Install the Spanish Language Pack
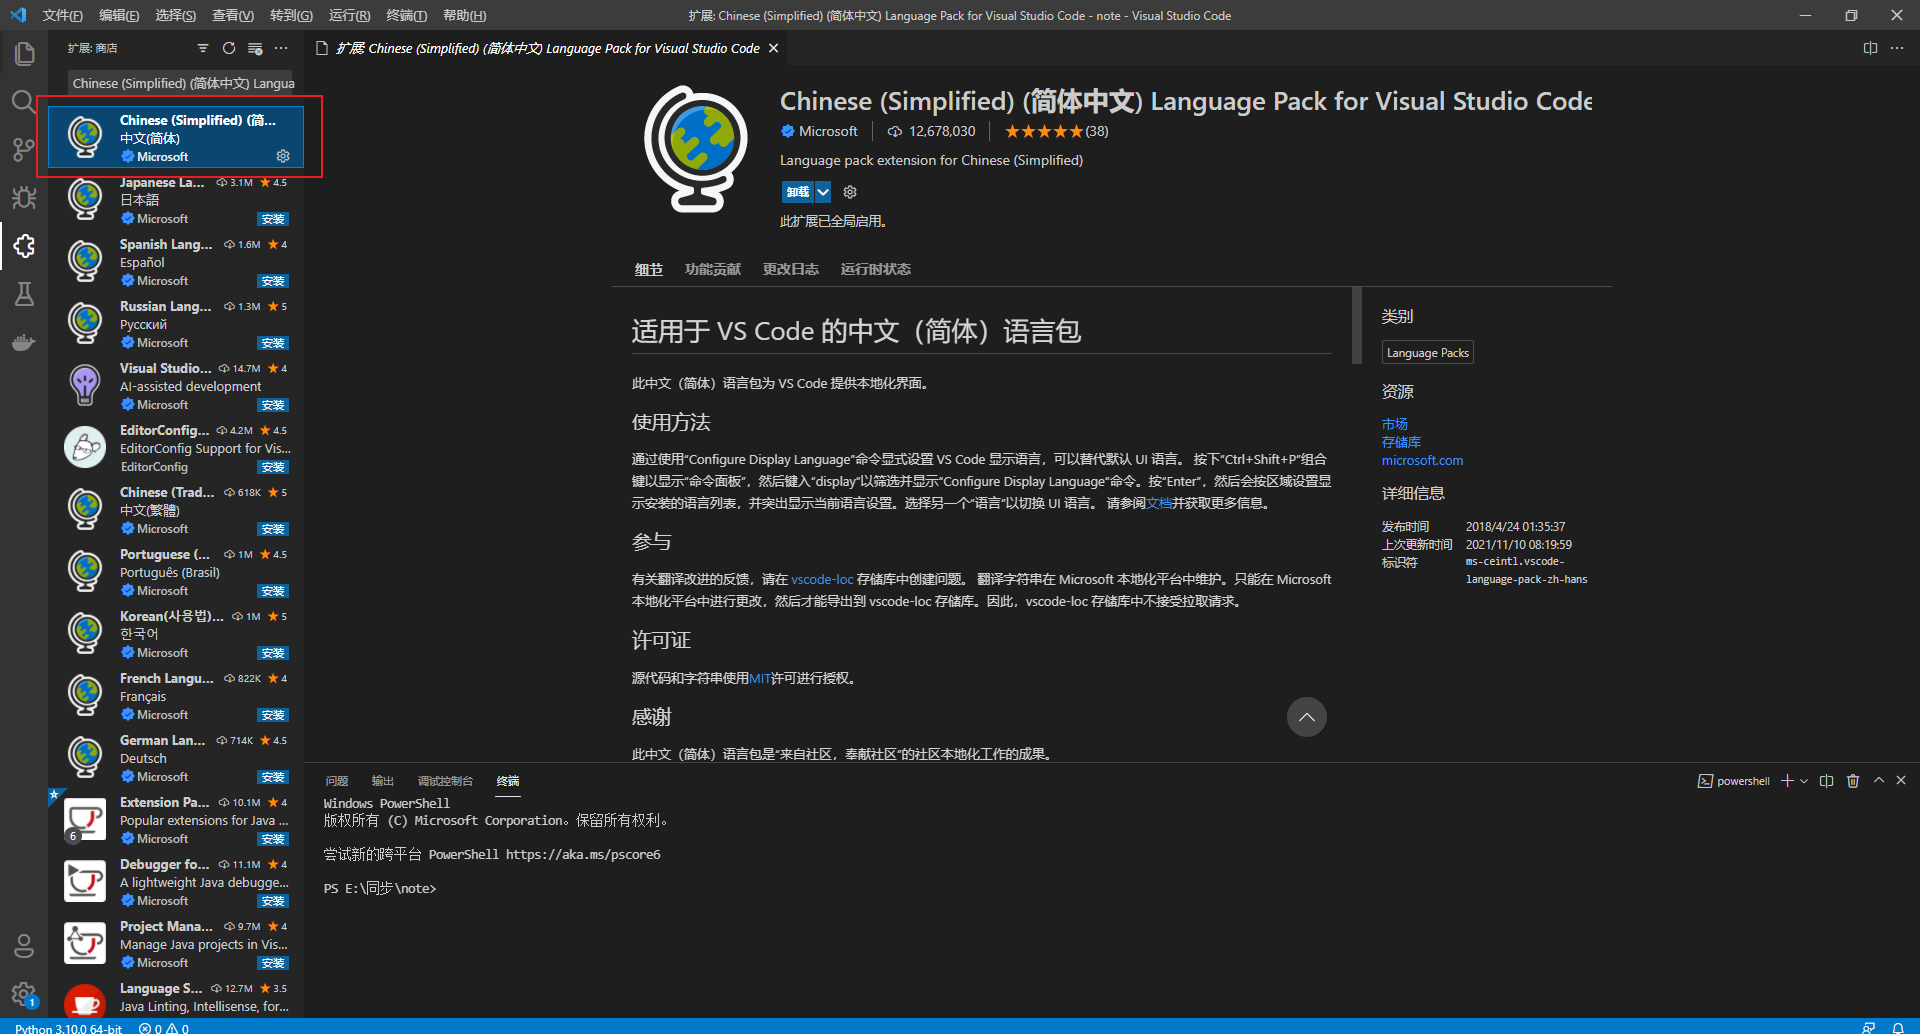This screenshot has height=1034, width=1920. point(273,281)
